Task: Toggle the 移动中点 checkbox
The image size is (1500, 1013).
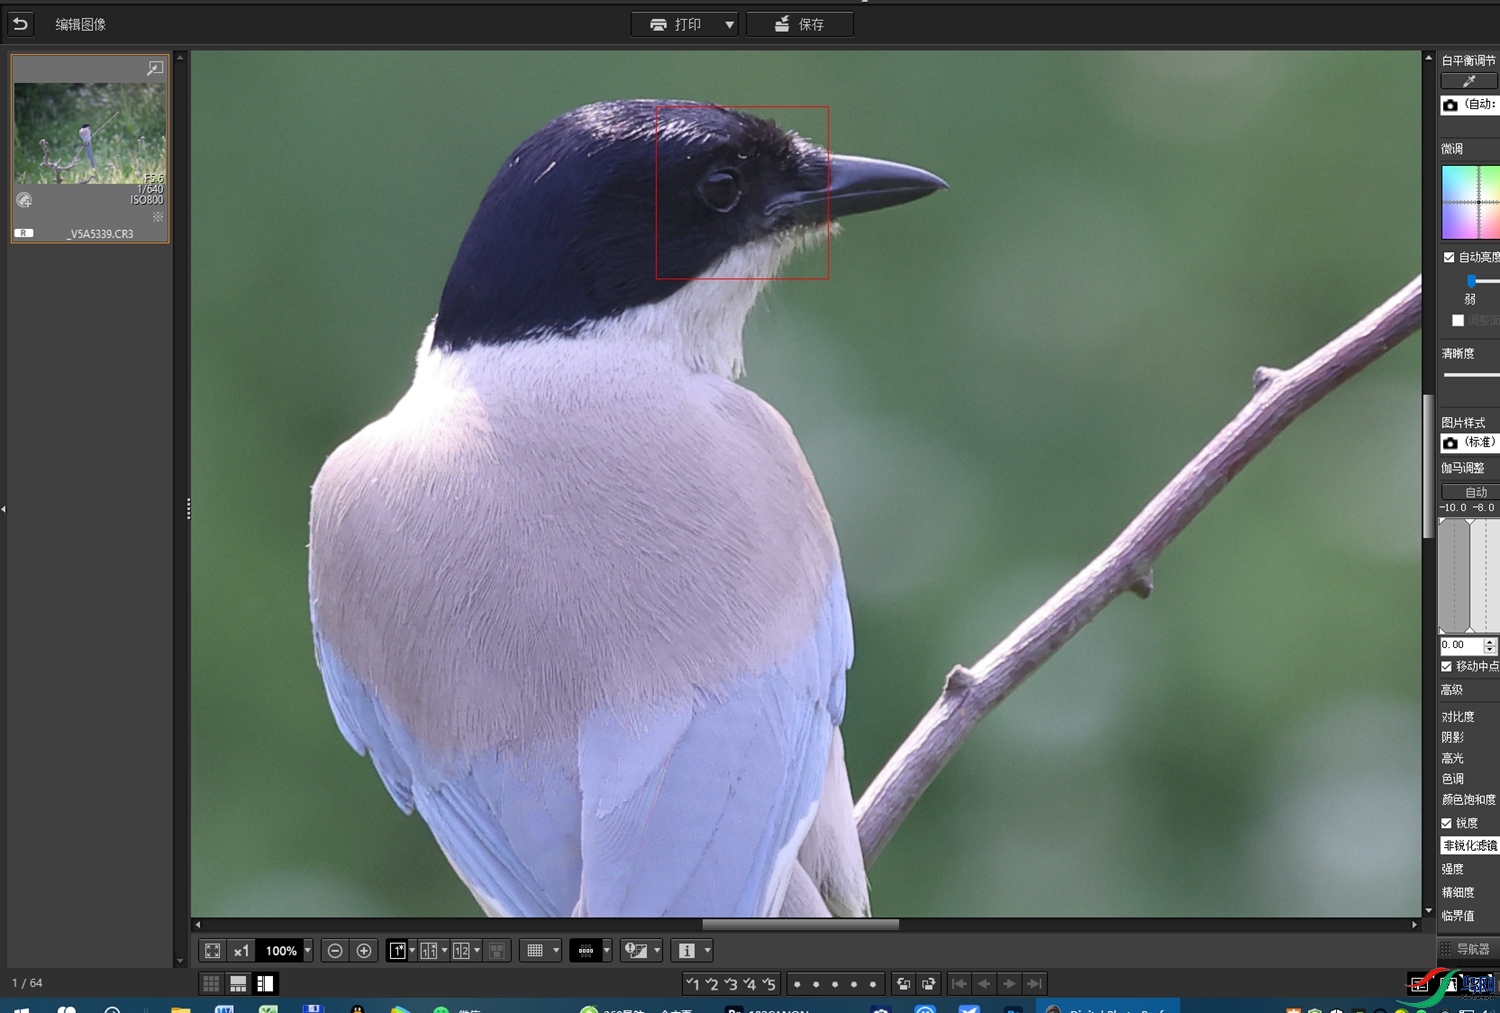Action: [x=1446, y=666]
